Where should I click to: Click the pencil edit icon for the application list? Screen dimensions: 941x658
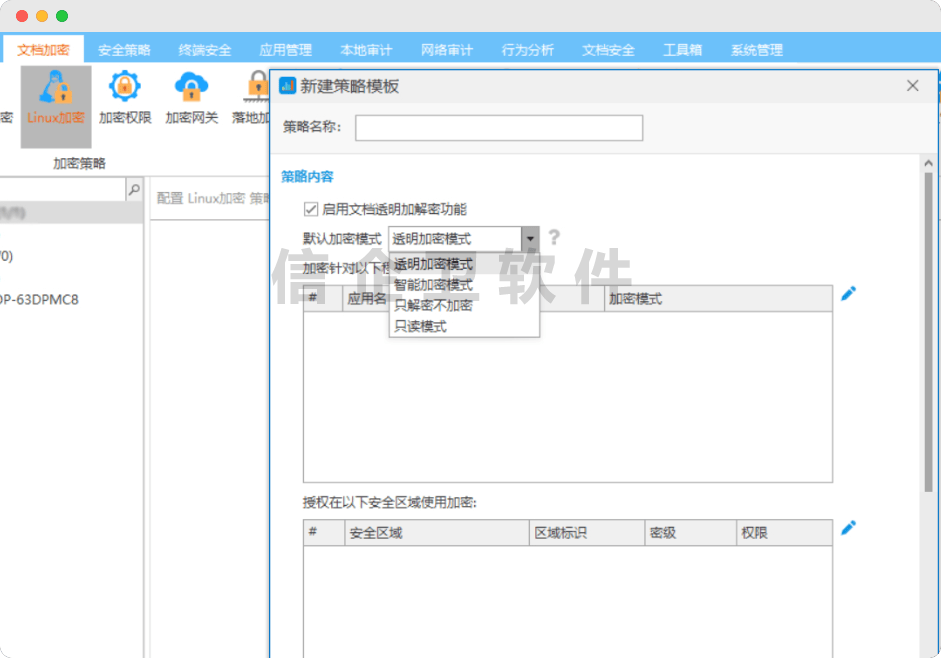848,293
